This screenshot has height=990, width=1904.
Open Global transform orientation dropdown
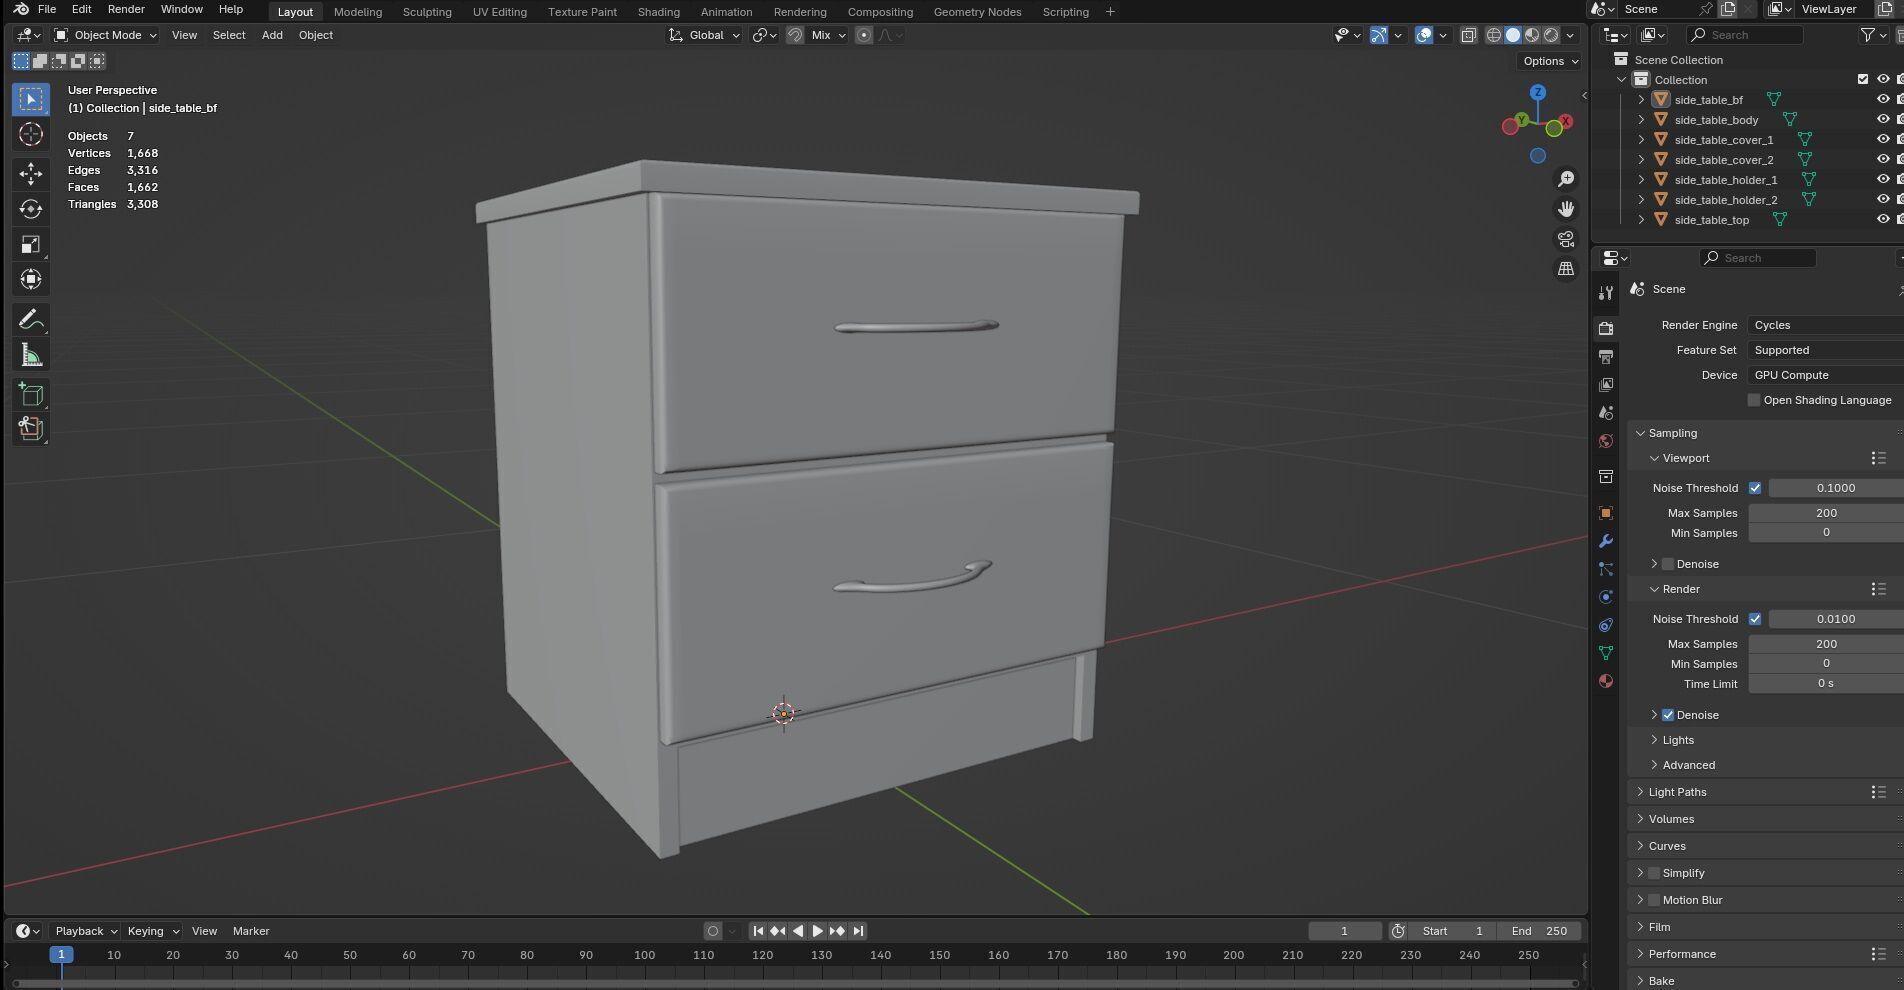(705, 35)
